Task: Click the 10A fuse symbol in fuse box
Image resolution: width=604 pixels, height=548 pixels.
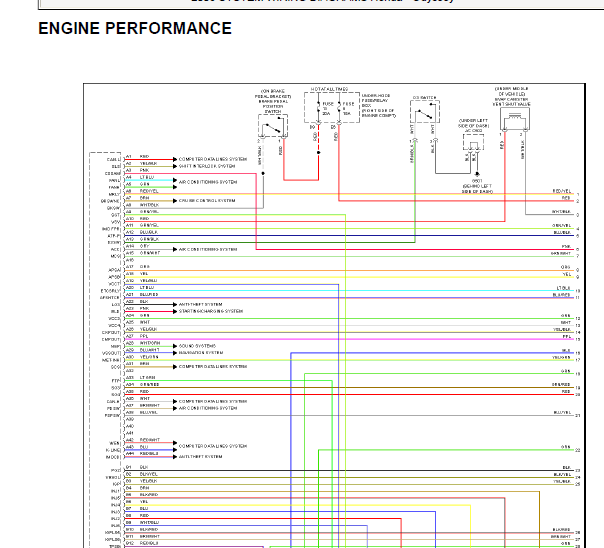Action: (x=339, y=109)
